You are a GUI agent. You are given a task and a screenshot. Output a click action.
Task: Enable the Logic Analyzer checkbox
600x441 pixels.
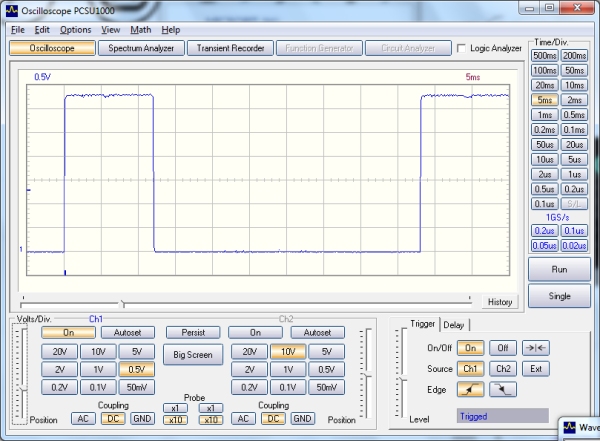coord(461,48)
